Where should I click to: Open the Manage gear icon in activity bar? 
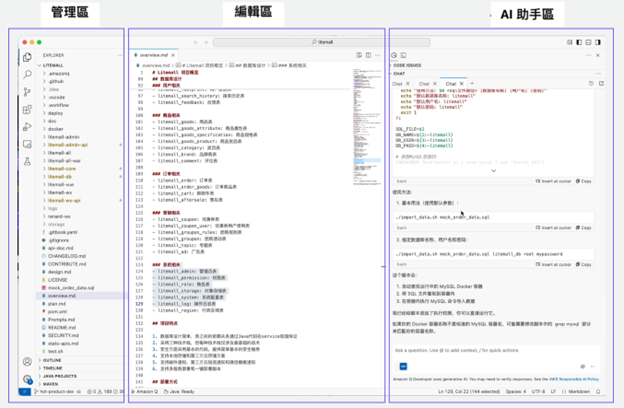tap(27, 379)
